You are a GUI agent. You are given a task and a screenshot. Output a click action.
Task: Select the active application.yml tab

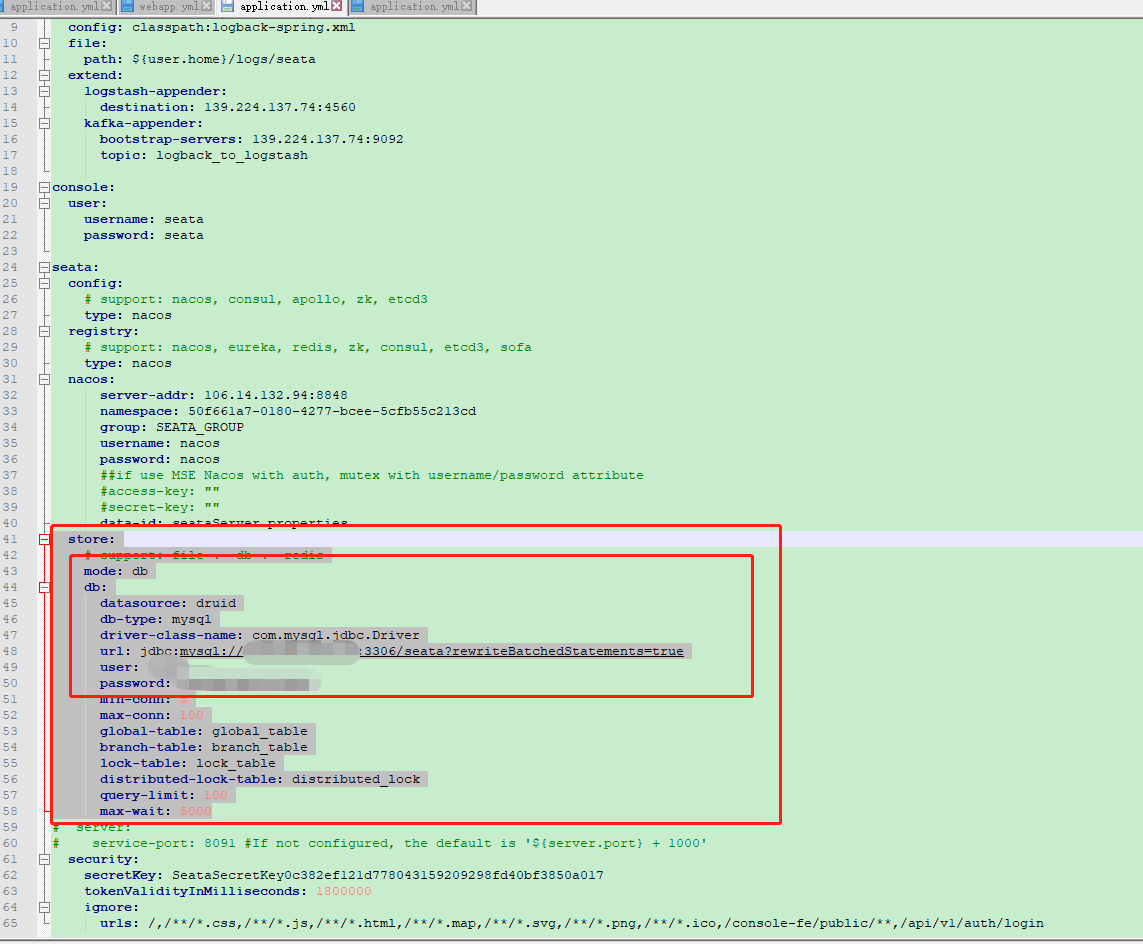(x=284, y=7)
